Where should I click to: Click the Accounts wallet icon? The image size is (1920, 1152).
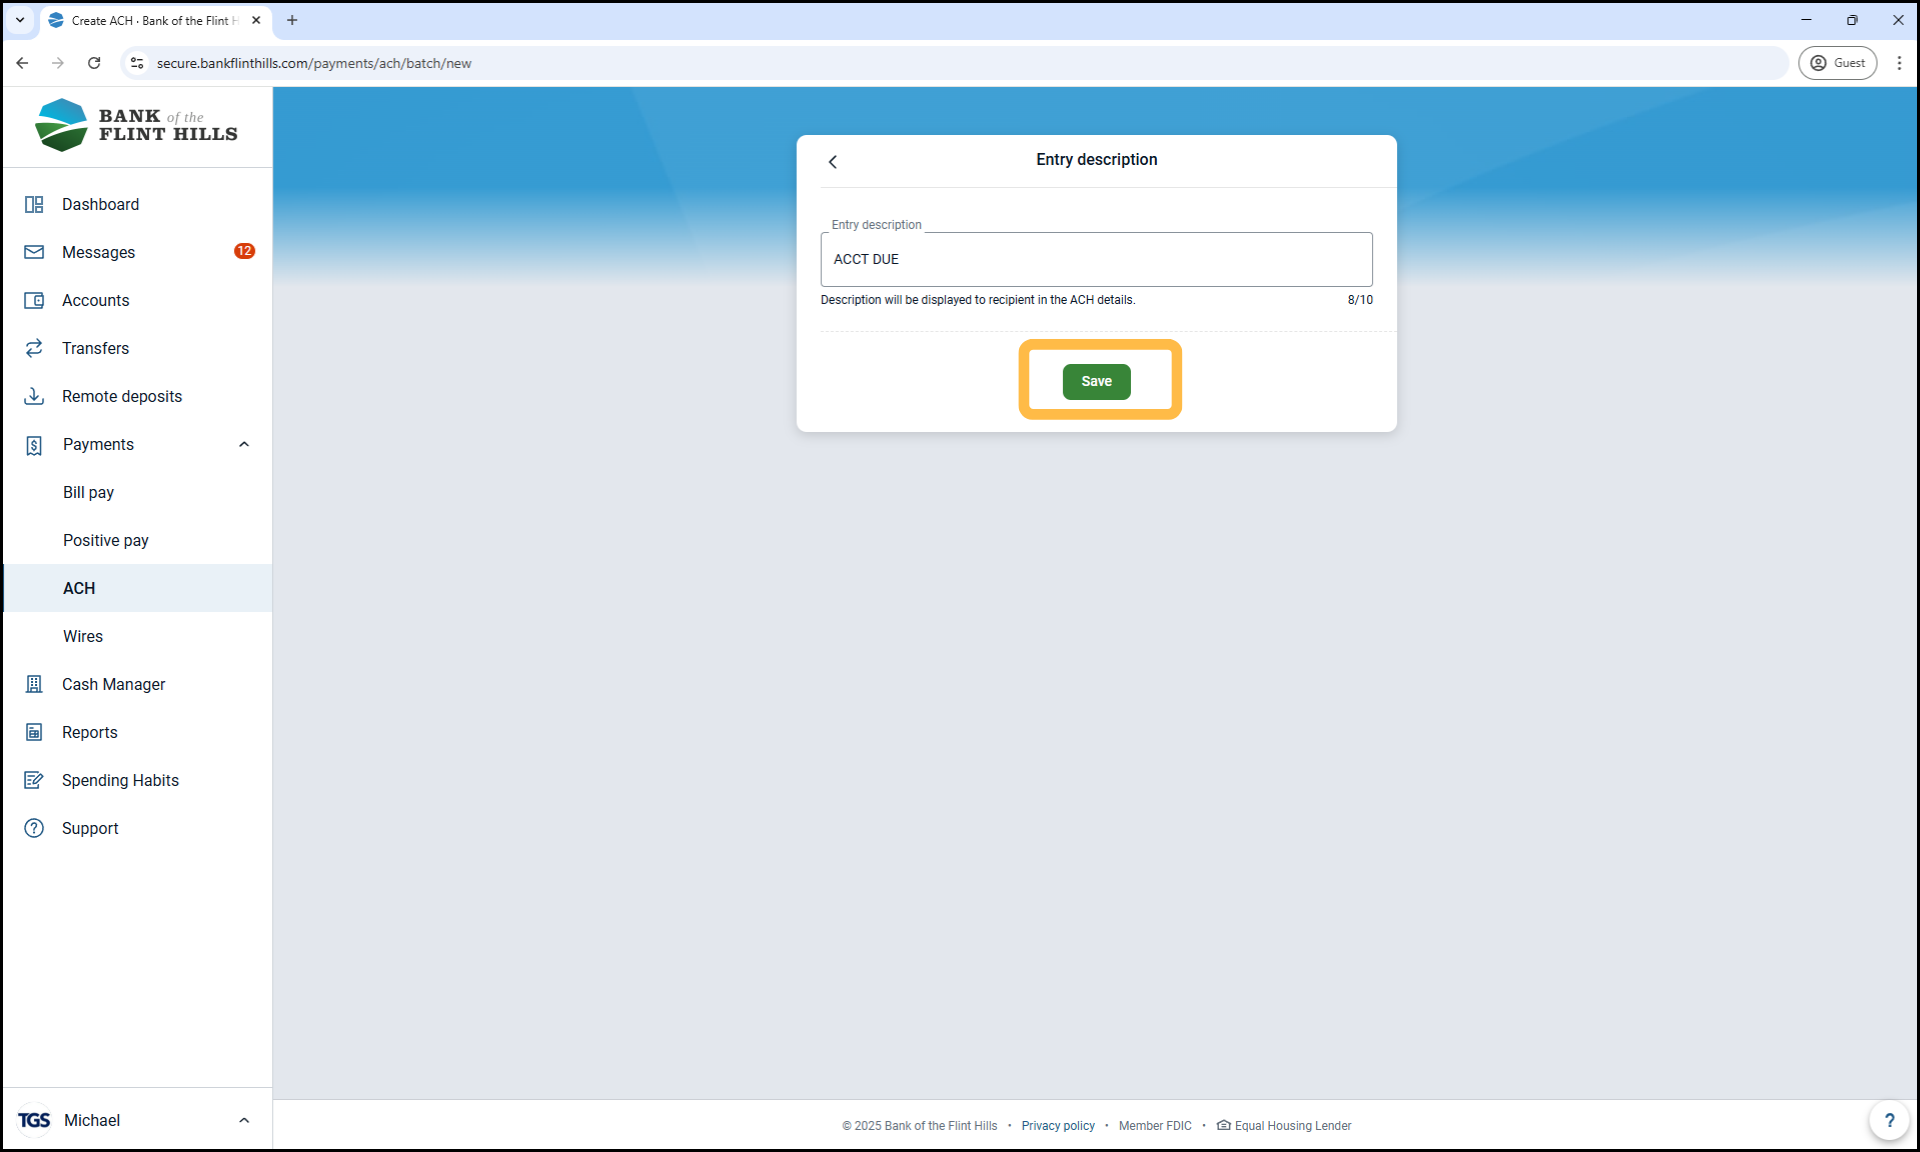[34, 300]
